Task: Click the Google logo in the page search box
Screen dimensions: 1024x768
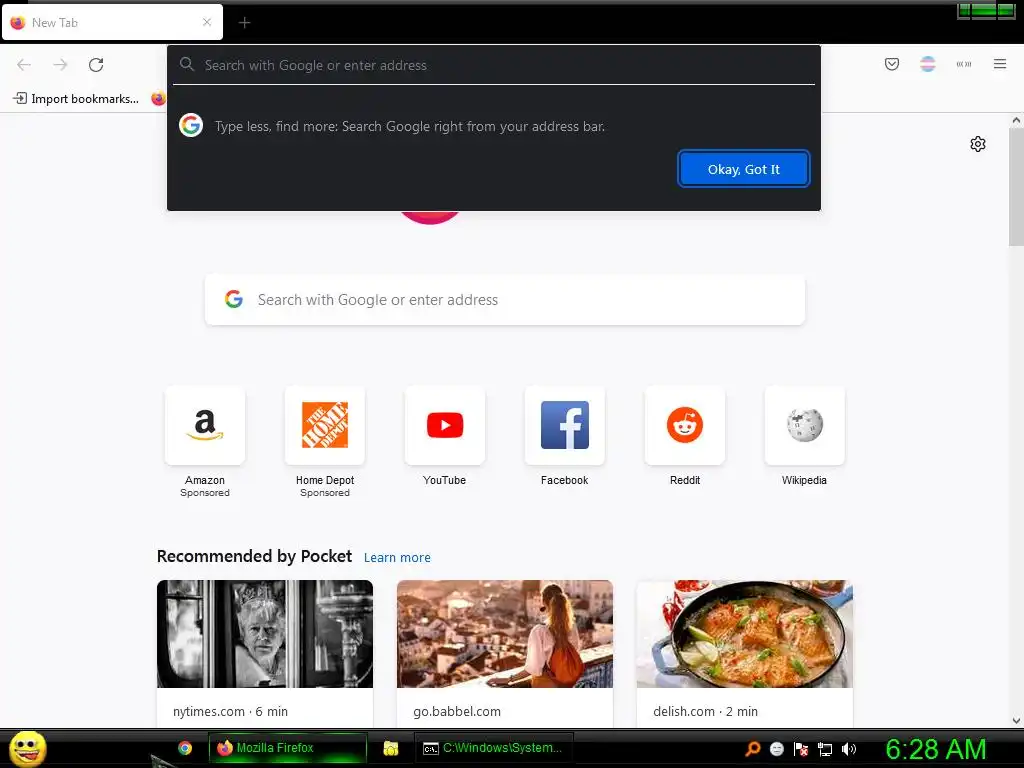Action: (234, 299)
